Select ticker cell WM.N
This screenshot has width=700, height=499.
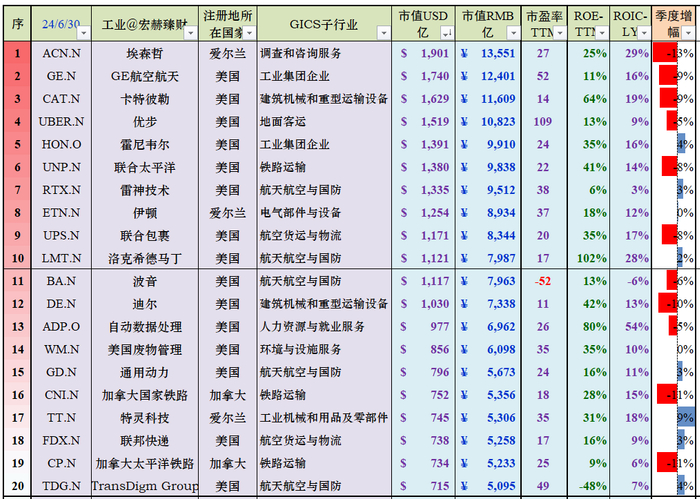(x=62, y=349)
